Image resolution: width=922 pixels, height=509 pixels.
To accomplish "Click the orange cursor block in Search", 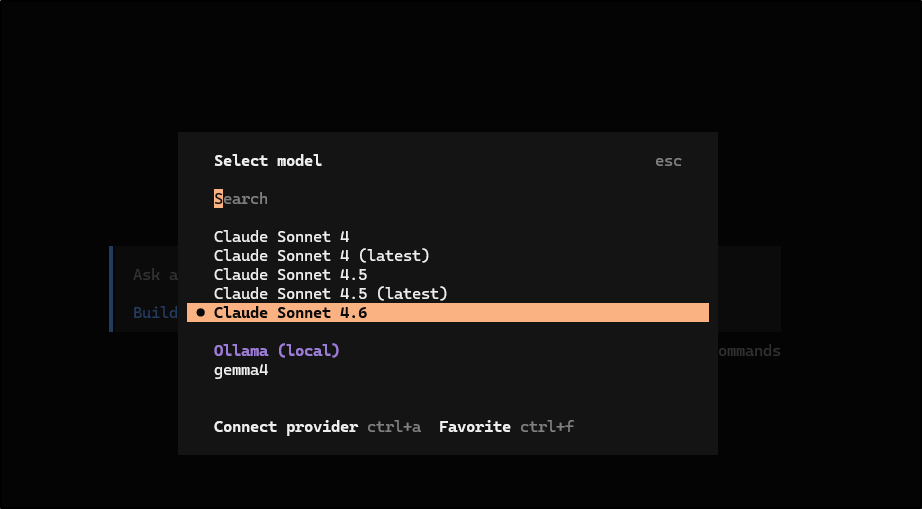I will coord(218,199).
